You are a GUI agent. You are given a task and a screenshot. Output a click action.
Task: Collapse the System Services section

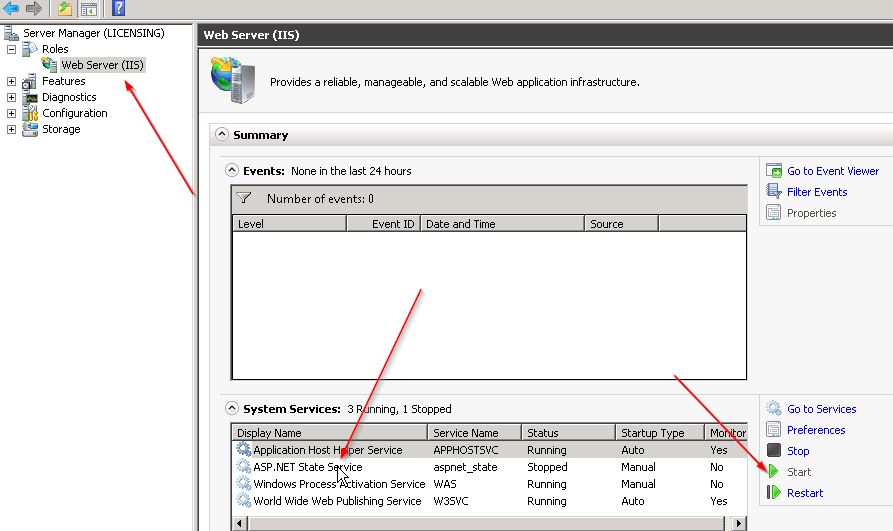(x=232, y=408)
